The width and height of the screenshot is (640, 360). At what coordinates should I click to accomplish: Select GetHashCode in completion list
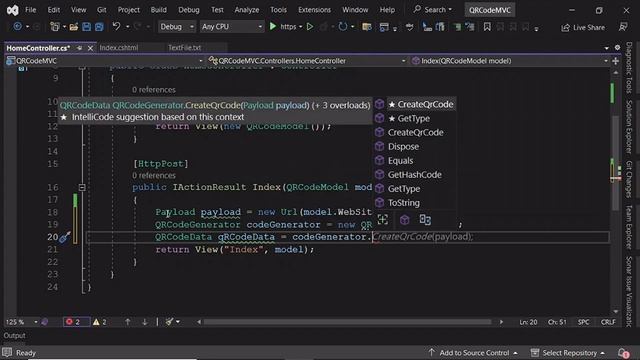(414, 174)
